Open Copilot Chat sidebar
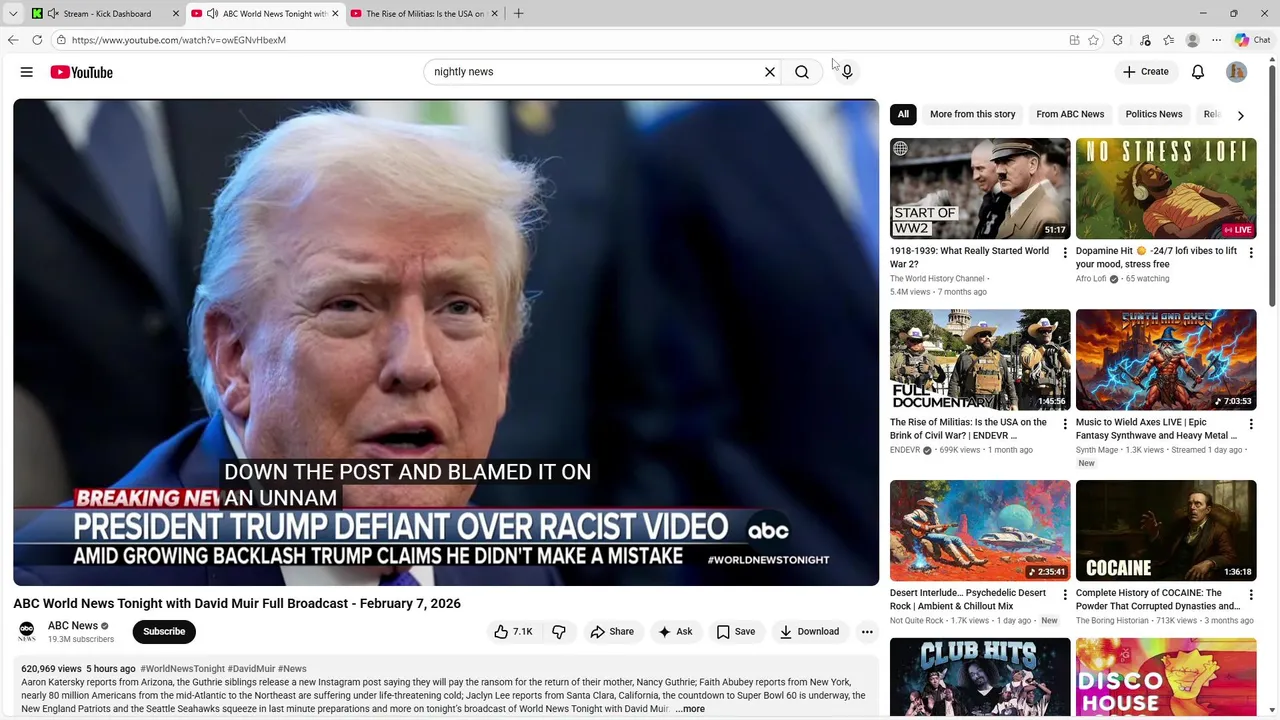This screenshot has height=720, width=1280. [x=1252, y=40]
